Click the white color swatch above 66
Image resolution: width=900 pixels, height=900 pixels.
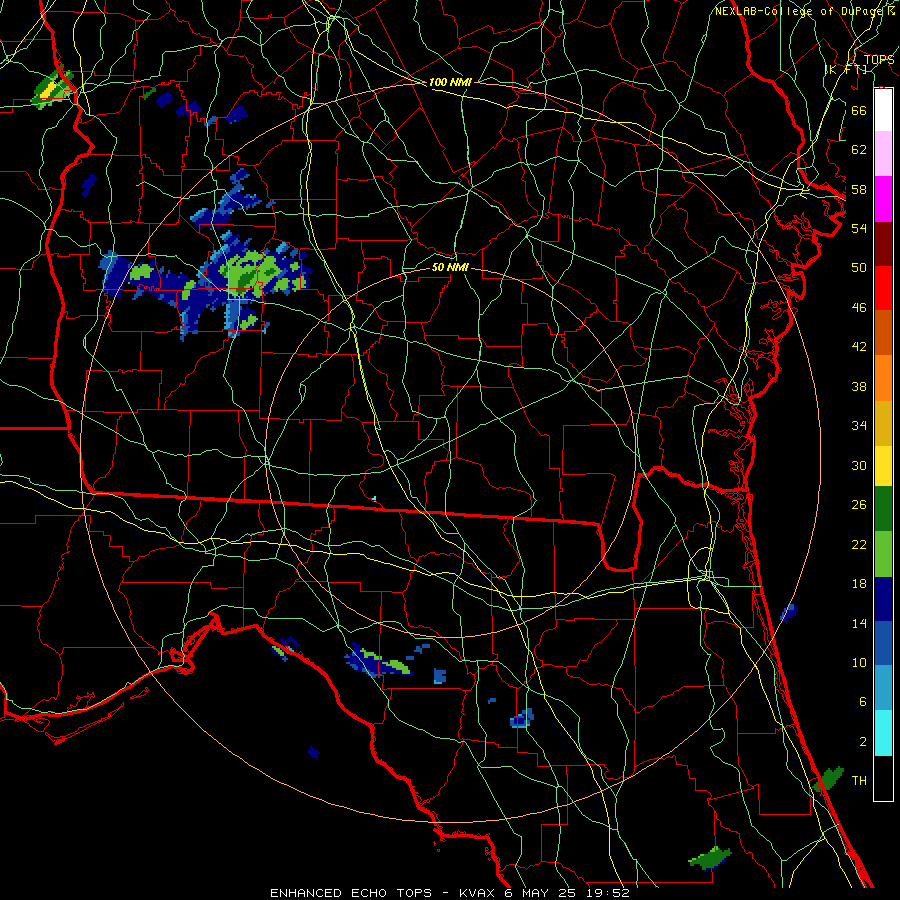pyautogui.click(x=883, y=110)
